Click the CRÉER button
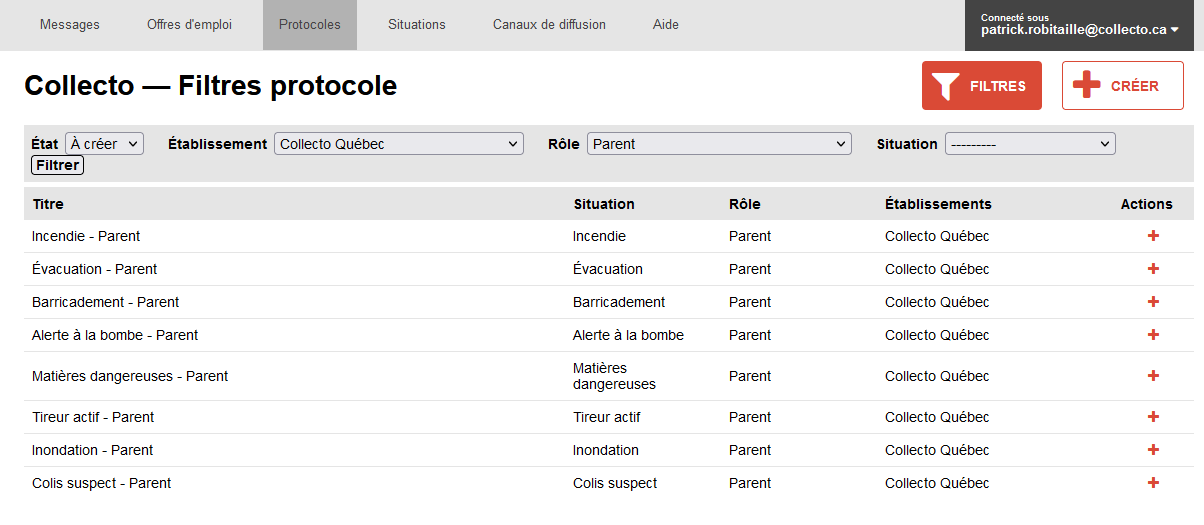Viewport: 1204px width, 525px height. pos(1123,86)
